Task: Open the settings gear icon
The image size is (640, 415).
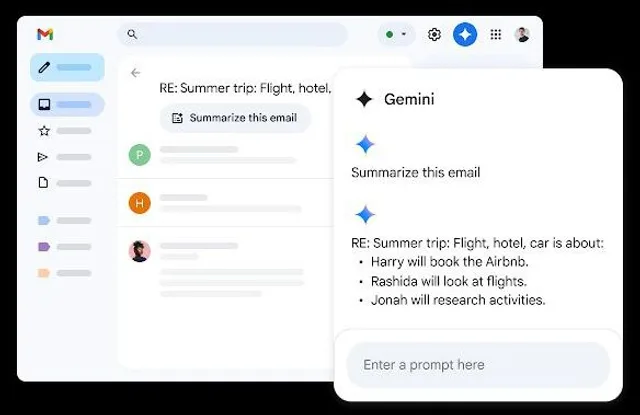Action: [x=434, y=35]
